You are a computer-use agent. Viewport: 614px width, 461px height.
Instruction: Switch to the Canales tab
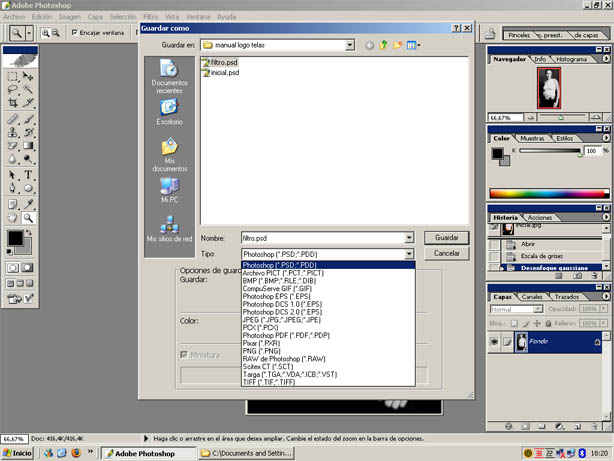click(x=532, y=297)
